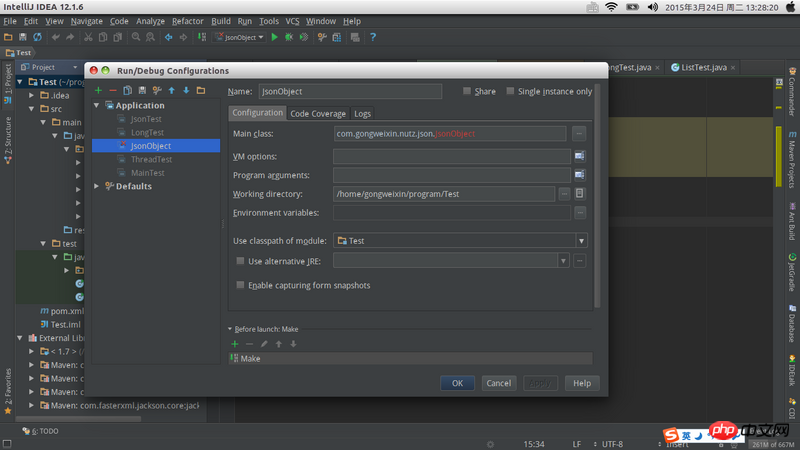The width and height of the screenshot is (800, 450).
Task: Enable the Share checkbox
Action: (467, 91)
